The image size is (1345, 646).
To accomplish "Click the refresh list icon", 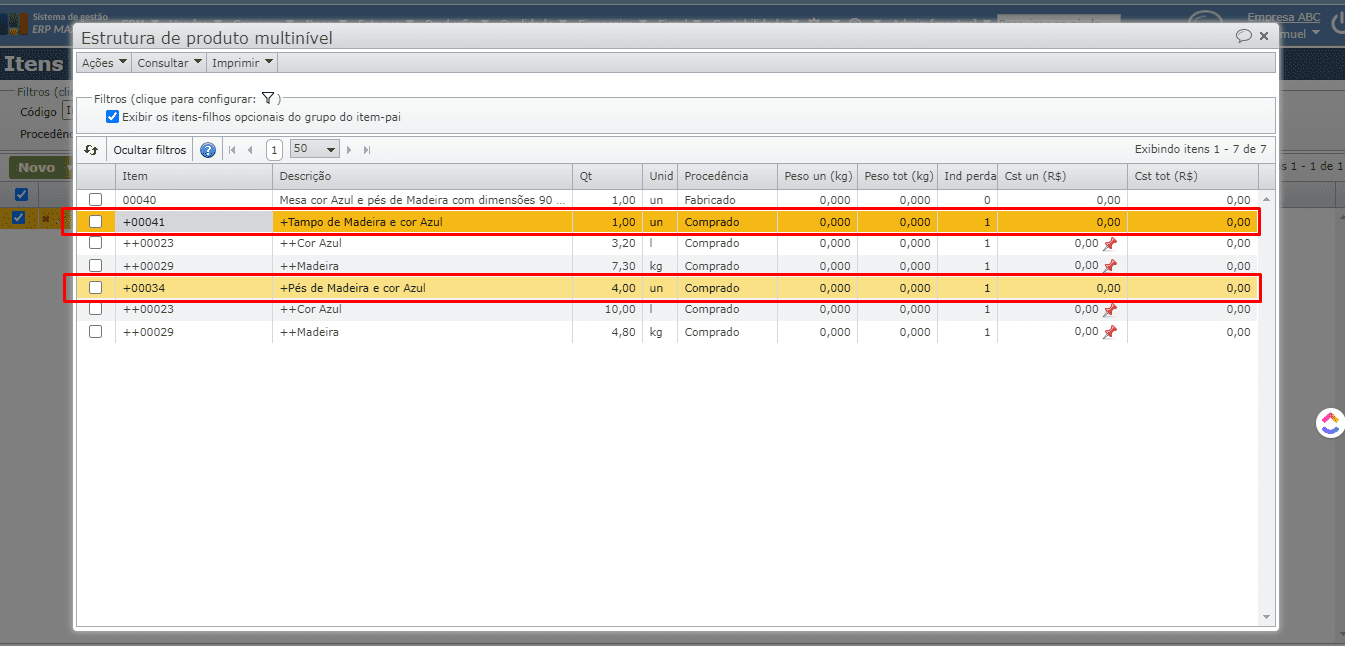I will [91, 150].
